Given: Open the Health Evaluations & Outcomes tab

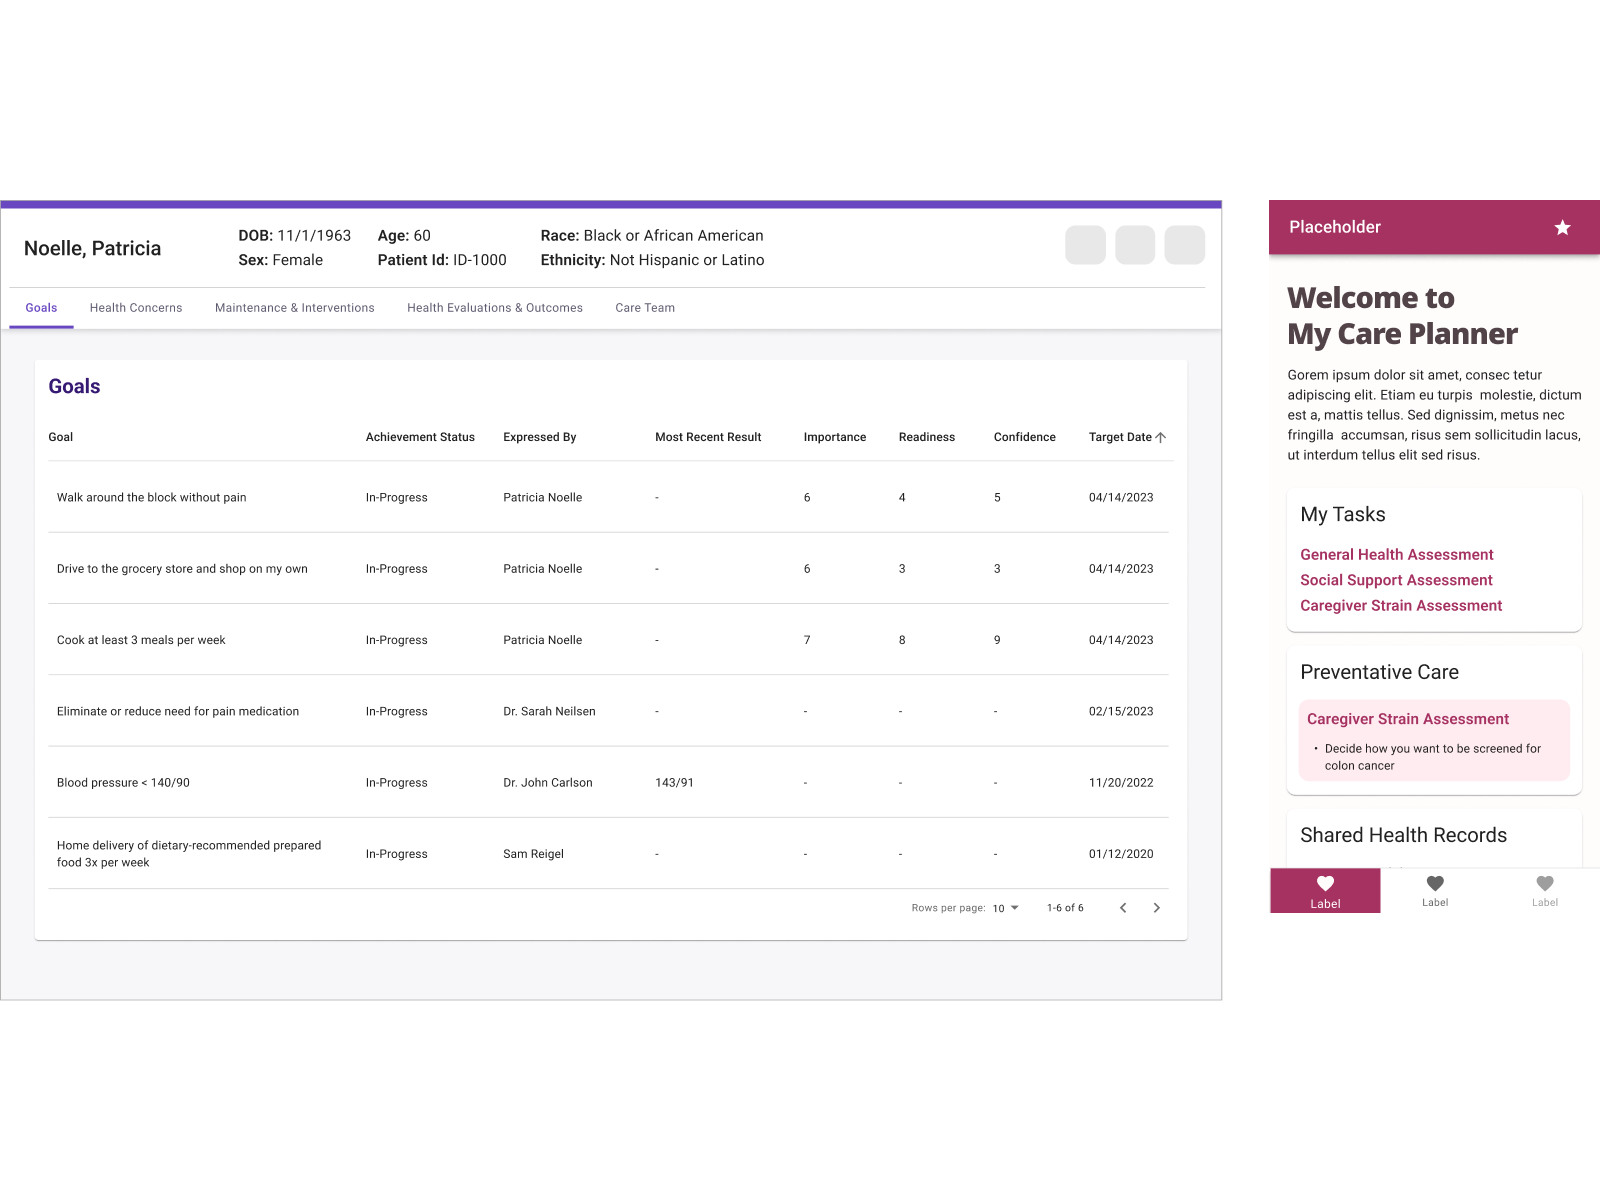Looking at the screenshot, I should (494, 308).
